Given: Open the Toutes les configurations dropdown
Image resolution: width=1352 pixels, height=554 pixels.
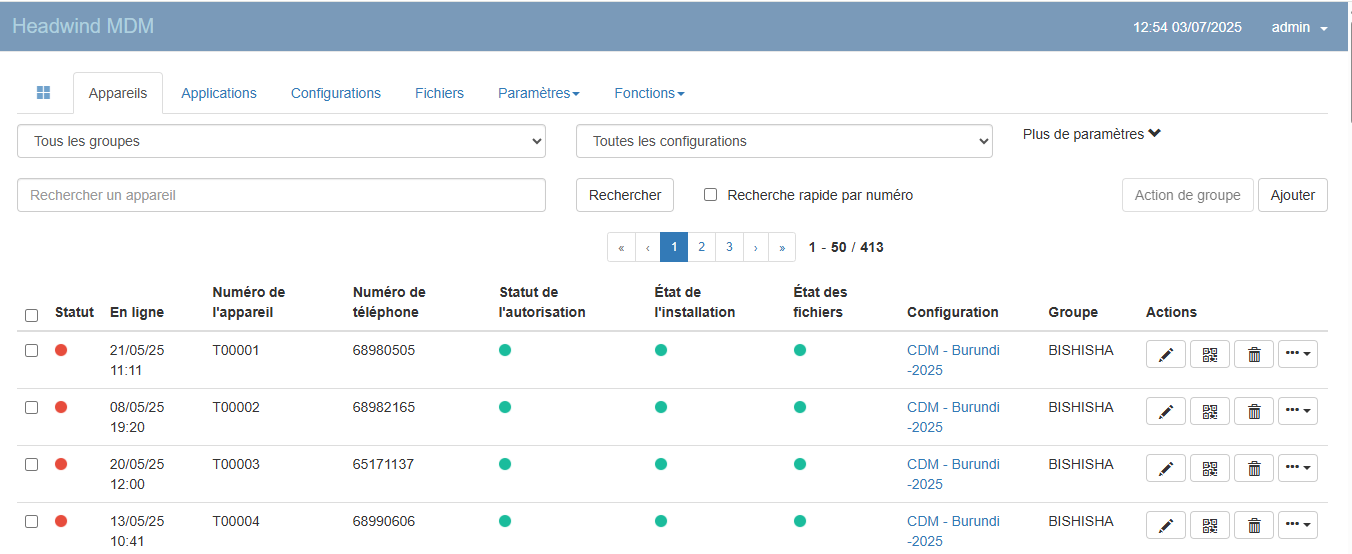Looking at the screenshot, I should (784, 141).
